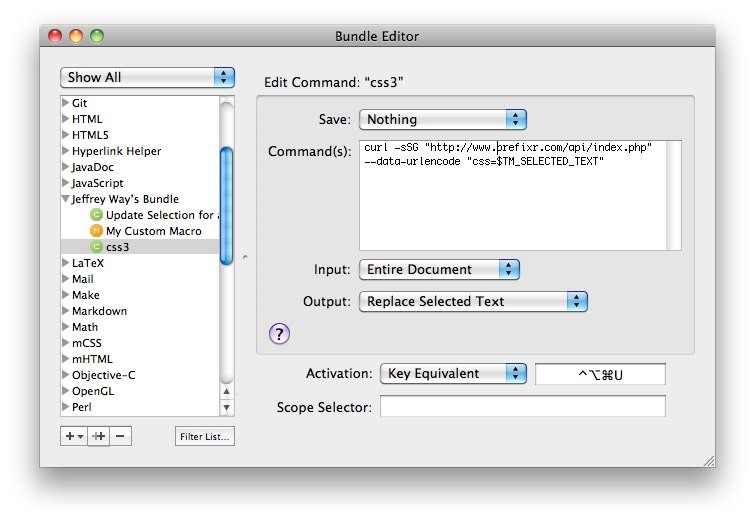Expand the Markdown bundle
Screen dimensions: 755x522
pos(65,311)
